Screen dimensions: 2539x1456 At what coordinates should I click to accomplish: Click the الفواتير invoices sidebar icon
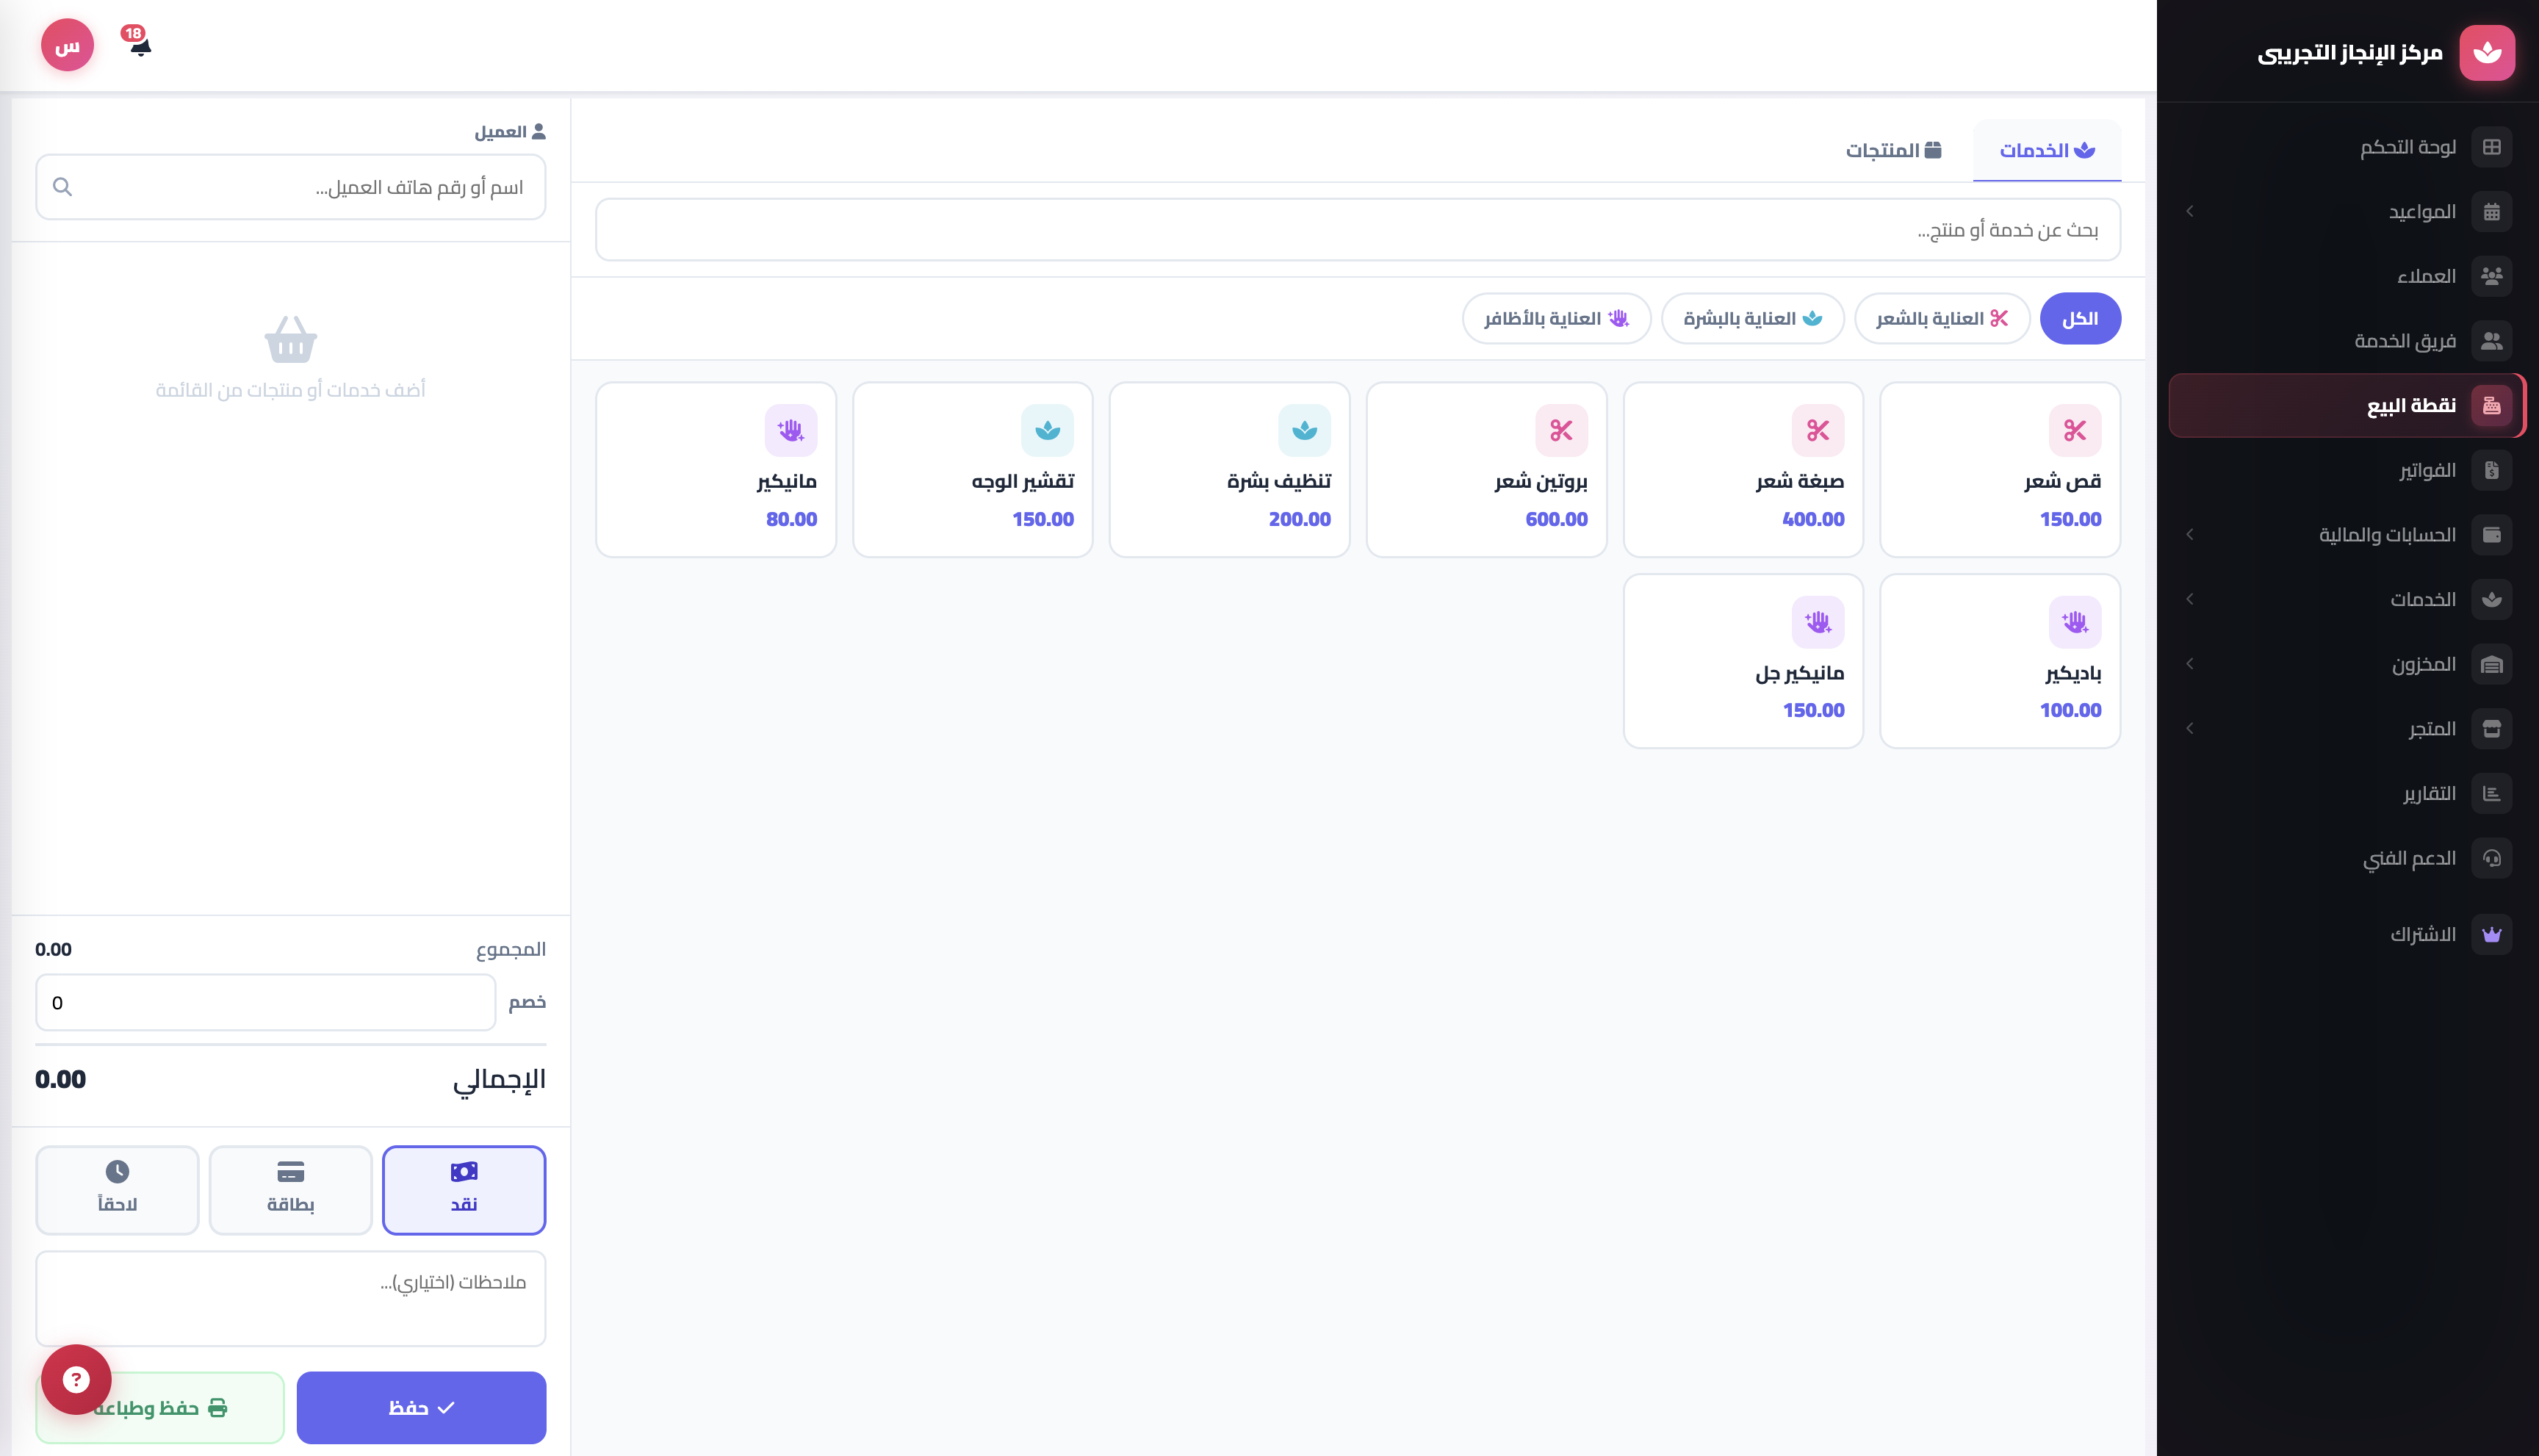point(2491,470)
